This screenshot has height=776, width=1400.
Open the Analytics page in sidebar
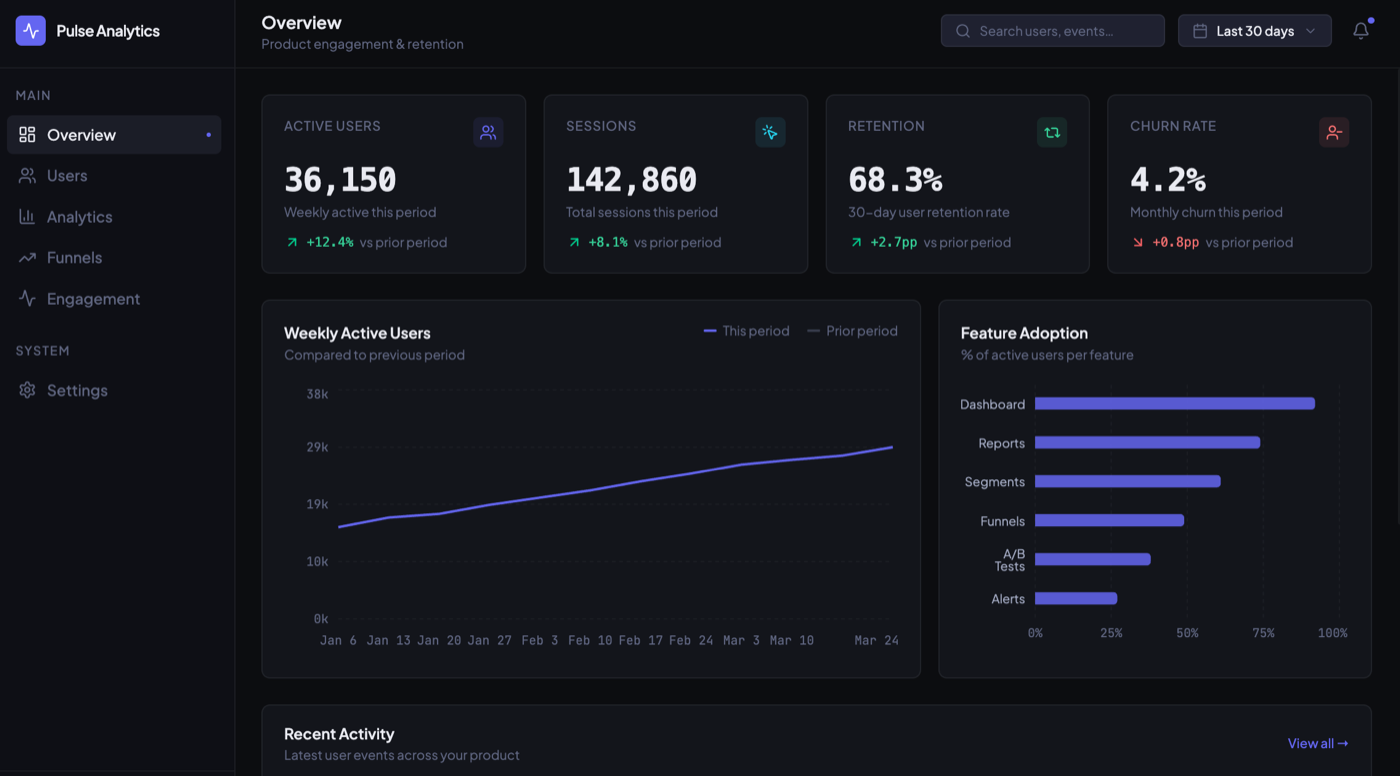pos(114,217)
